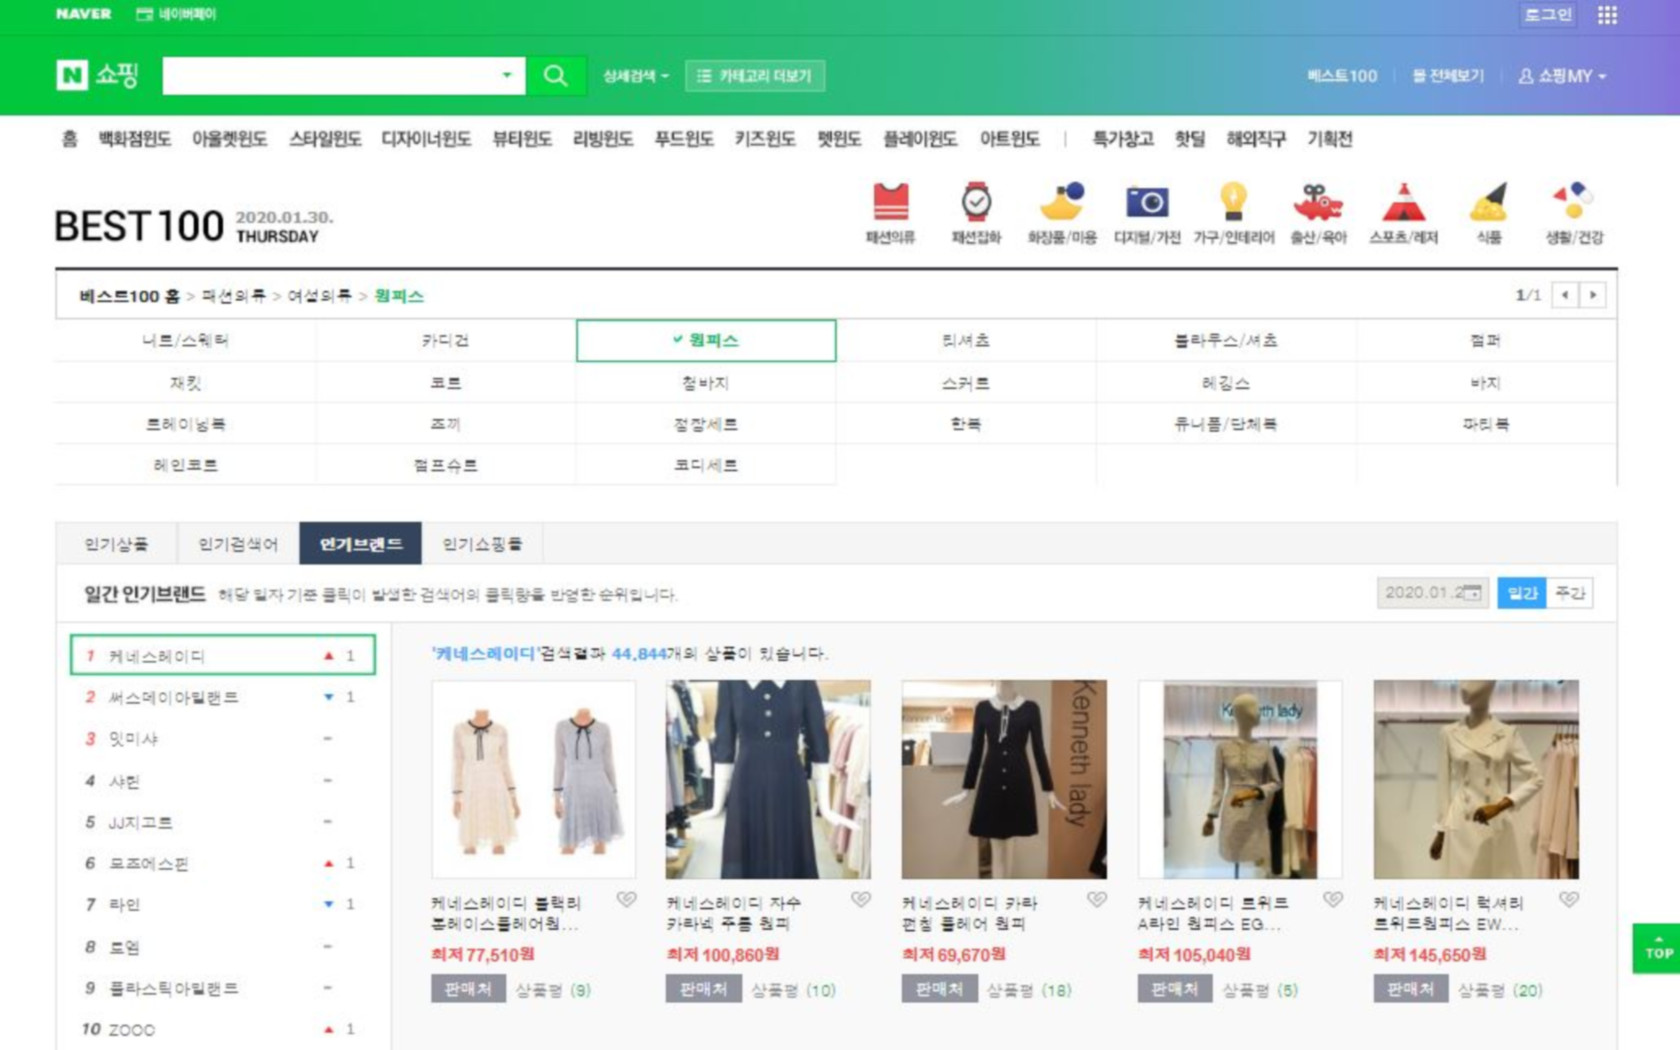Image resolution: width=1680 pixels, height=1050 pixels.
Task: Open 상품평 (18) reviews link
Action: coord(1029,990)
